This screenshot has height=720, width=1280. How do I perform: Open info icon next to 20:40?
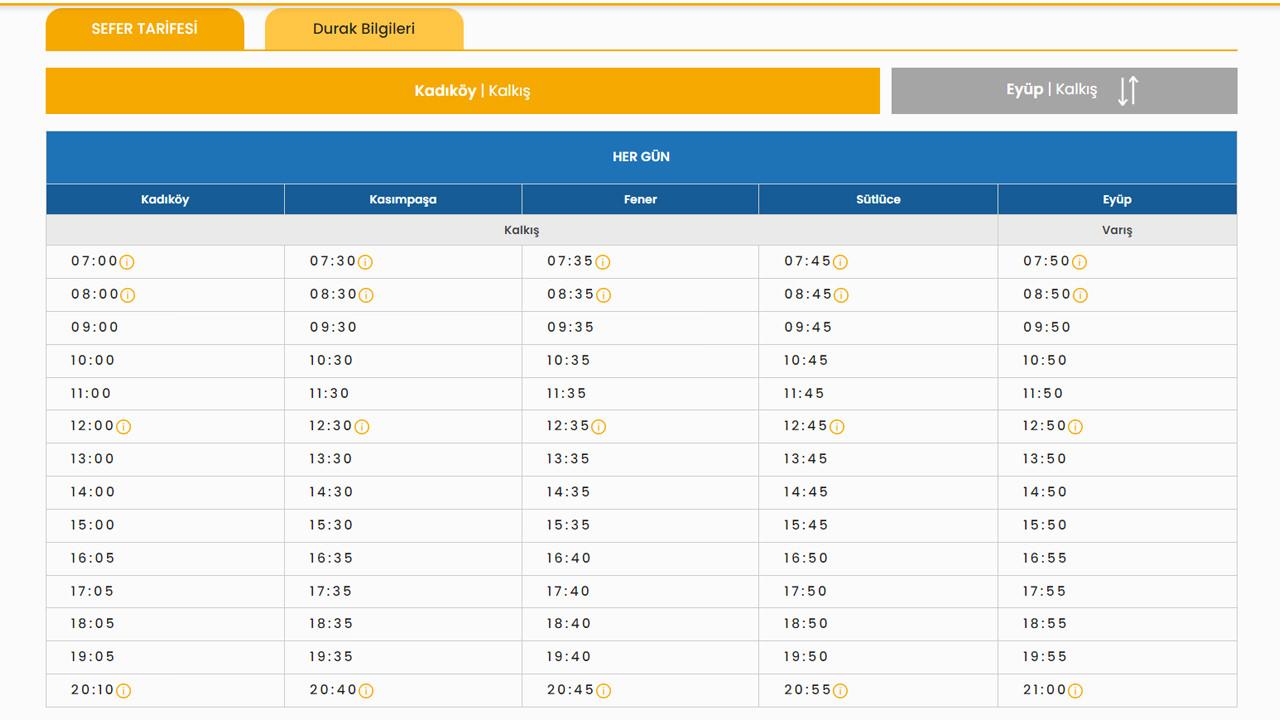tap(366, 691)
